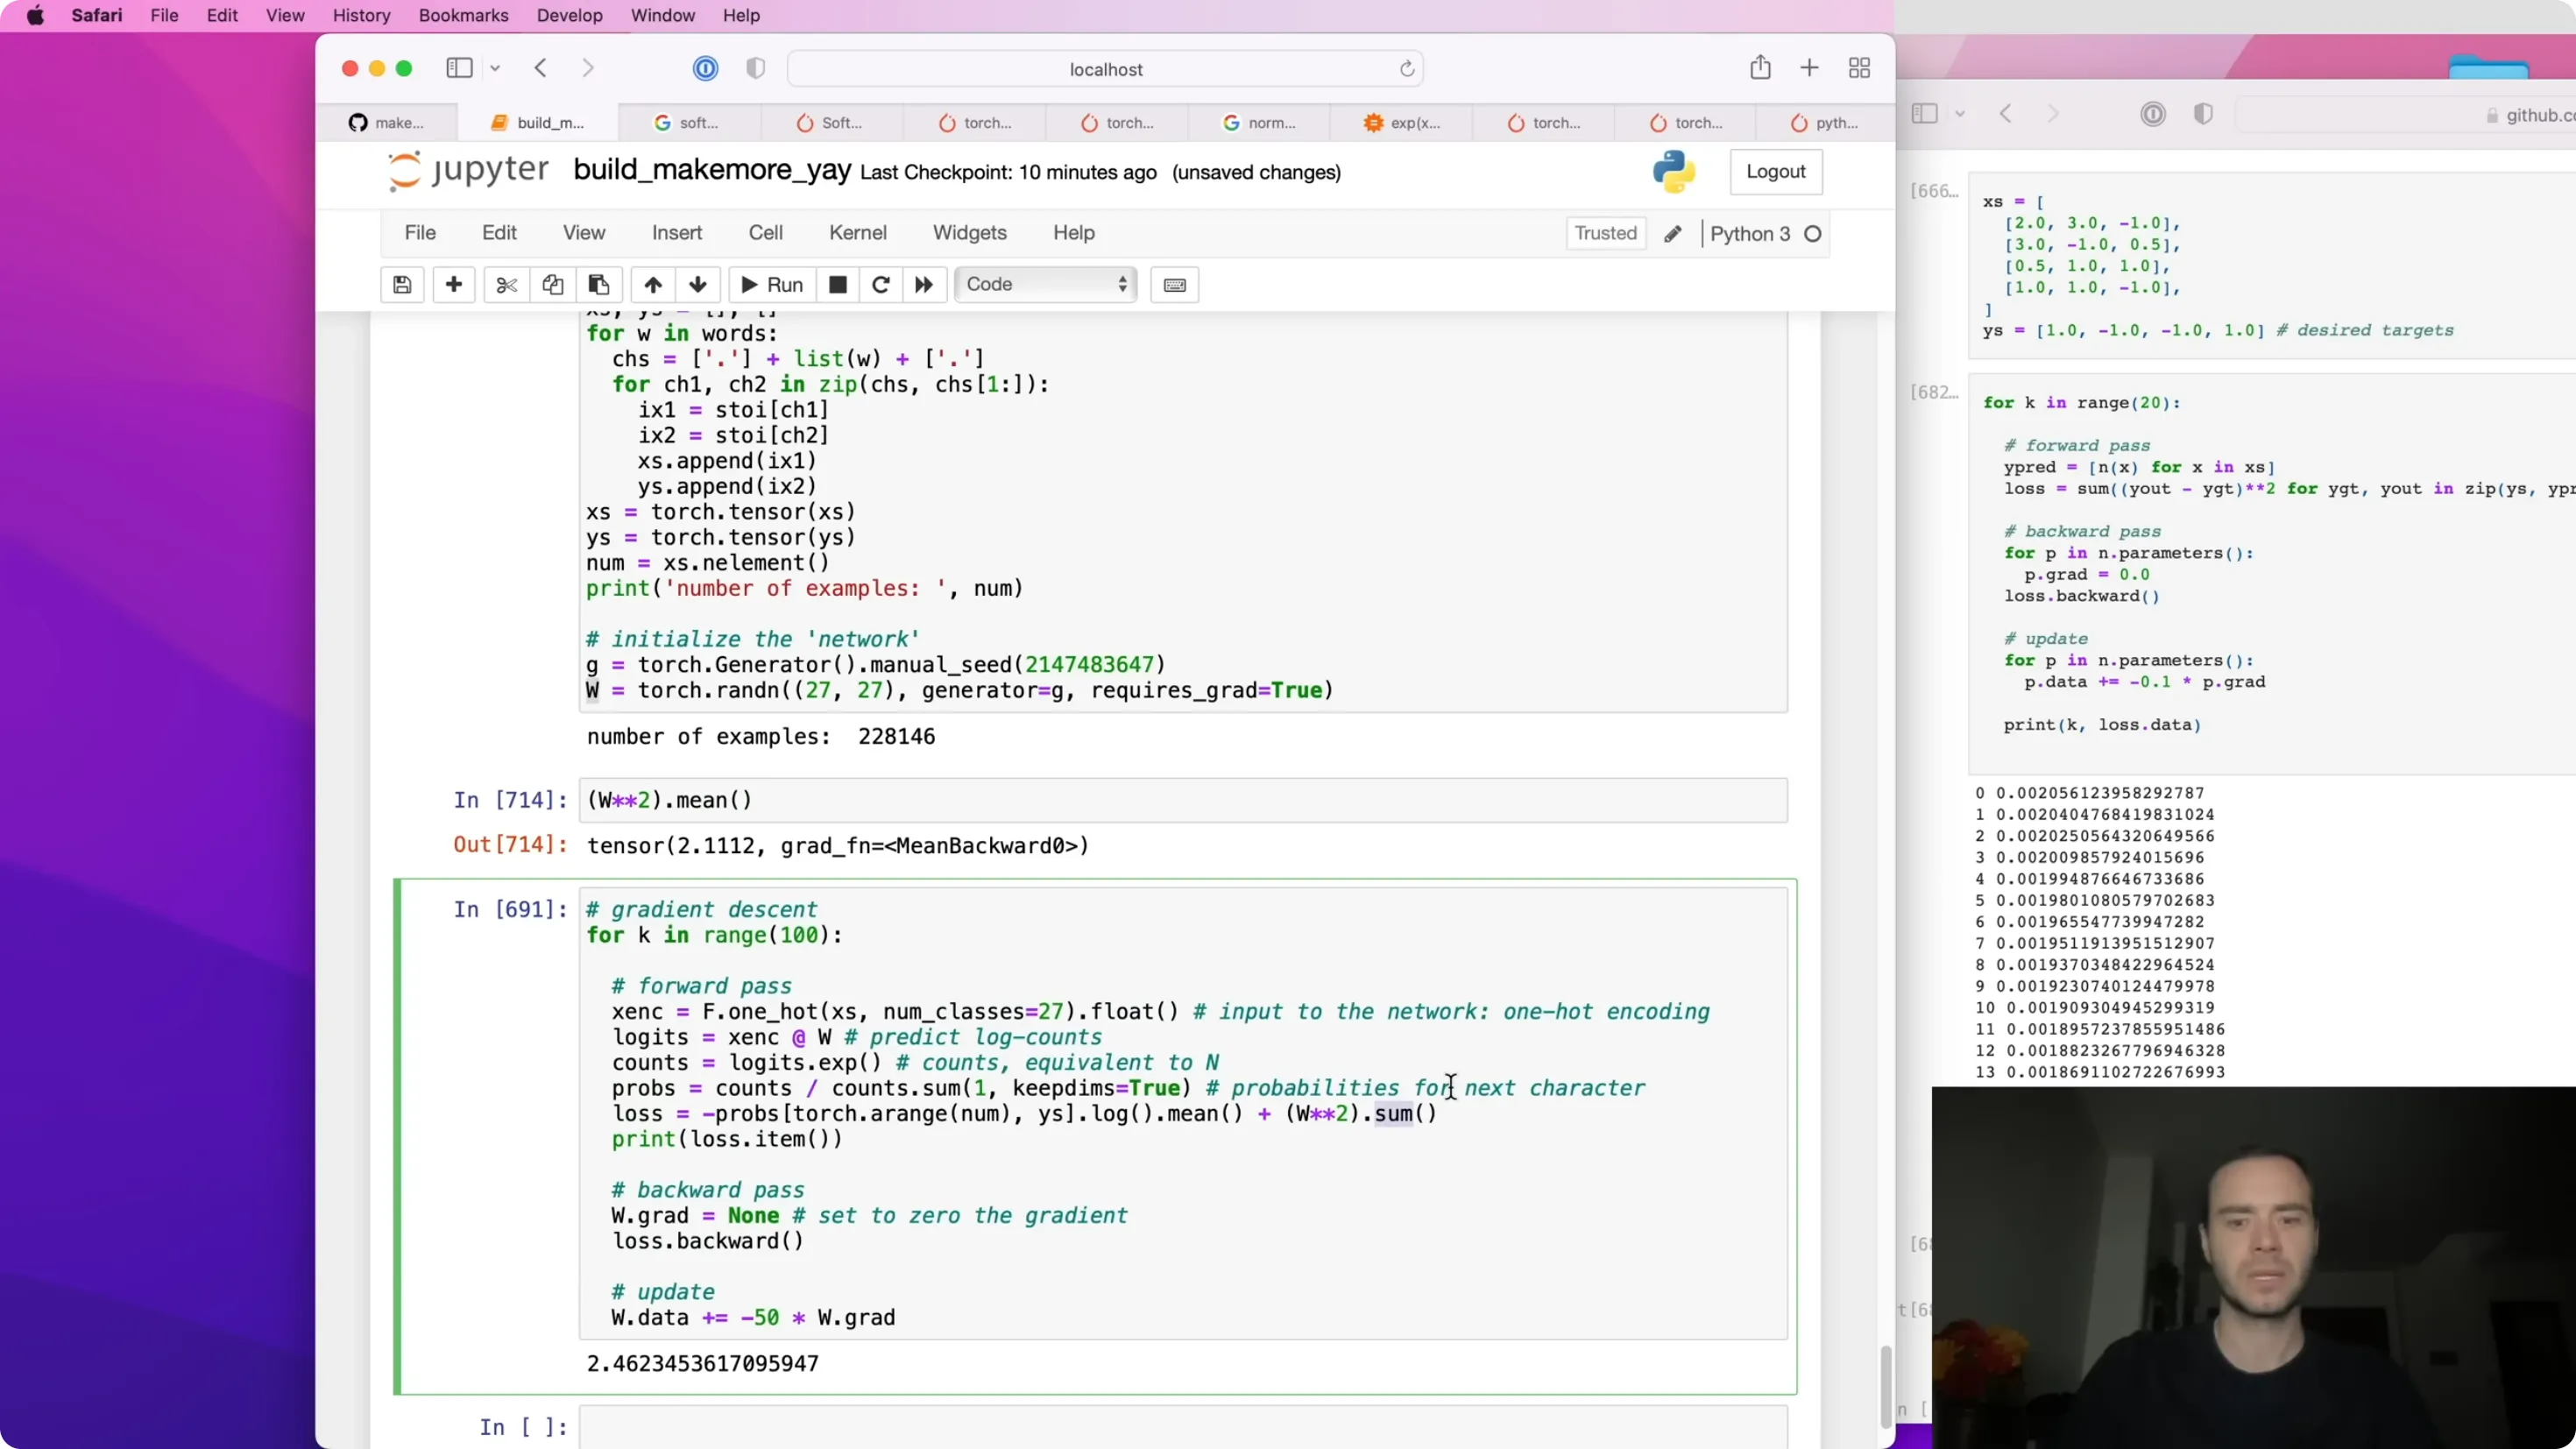The width and height of the screenshot is (2576, 1449).
Task: Restart kernel and run all with fast-forward icon
Action: click(x=924, y=285)
